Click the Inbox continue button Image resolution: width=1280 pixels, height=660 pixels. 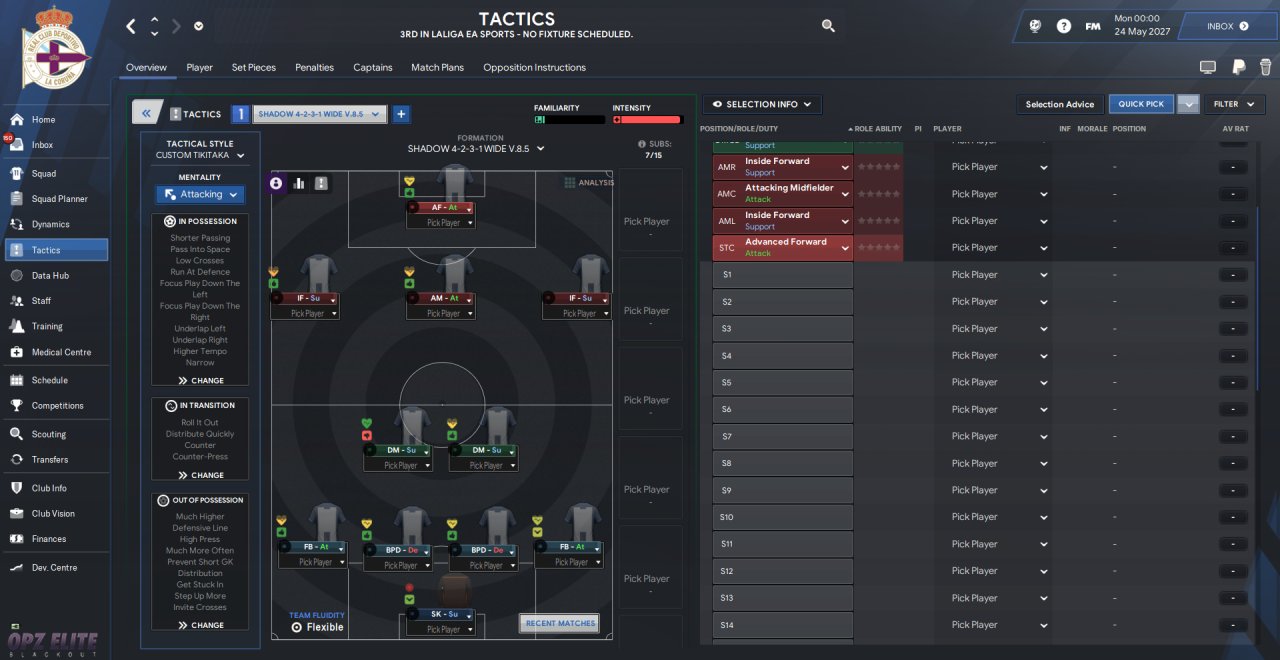pyautogui.click(x=1227, y=26)
